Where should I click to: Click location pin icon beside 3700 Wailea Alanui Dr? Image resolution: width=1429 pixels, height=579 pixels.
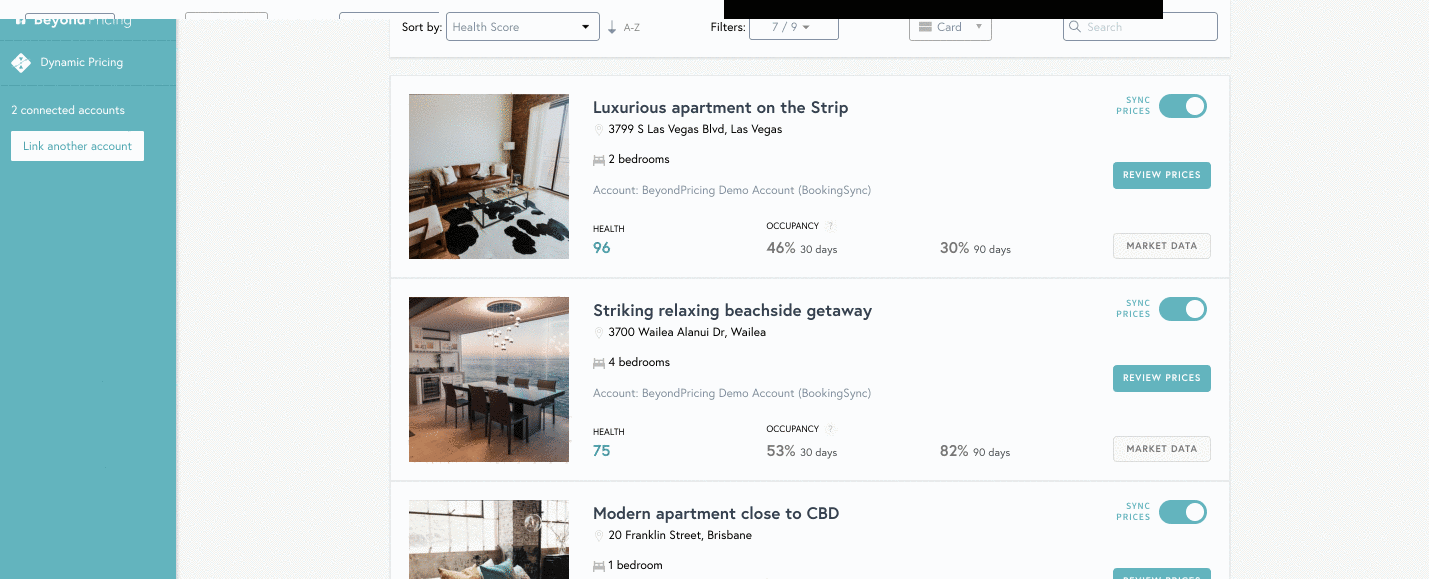tap(599, 333)
